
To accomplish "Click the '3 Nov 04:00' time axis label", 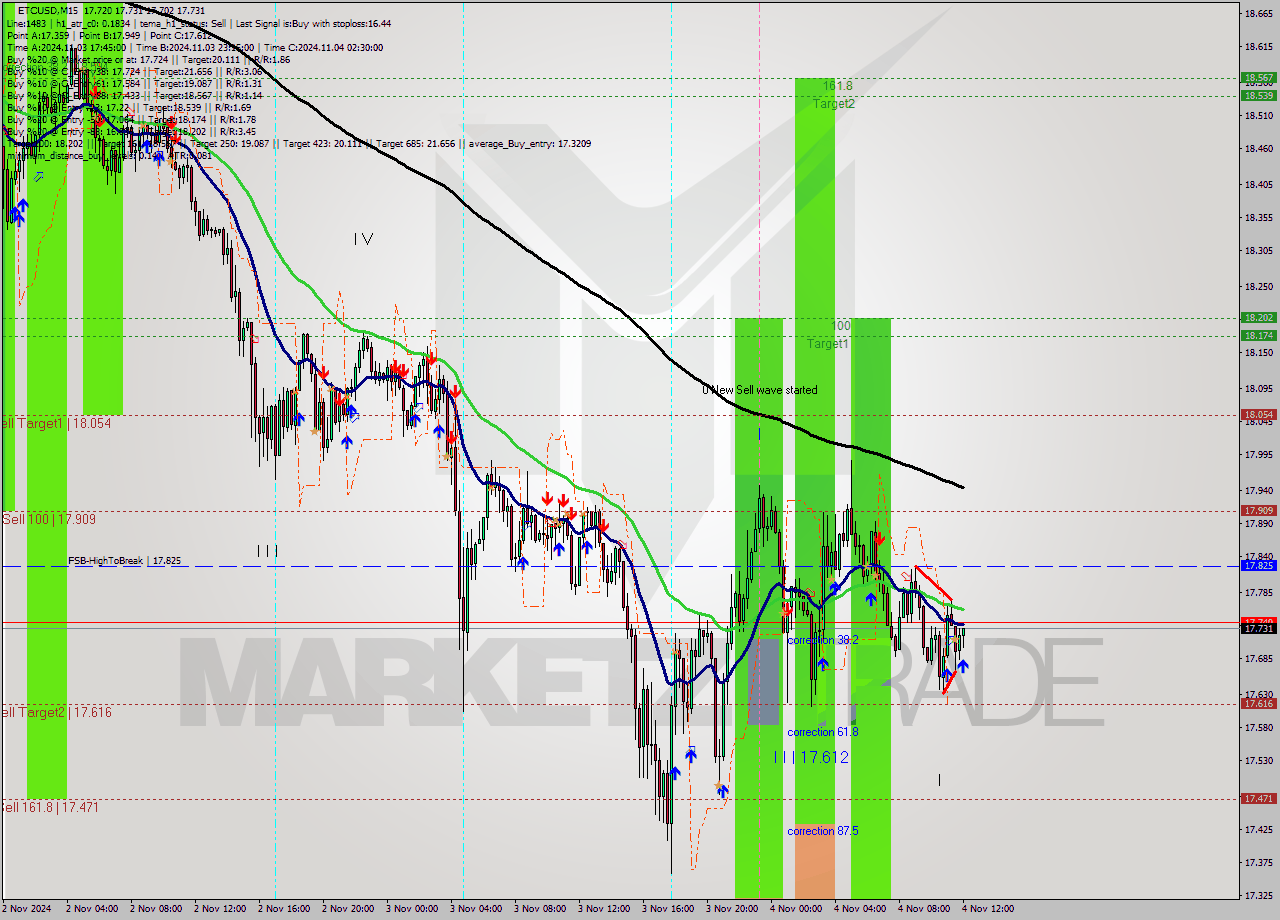I will coord(476,909).
